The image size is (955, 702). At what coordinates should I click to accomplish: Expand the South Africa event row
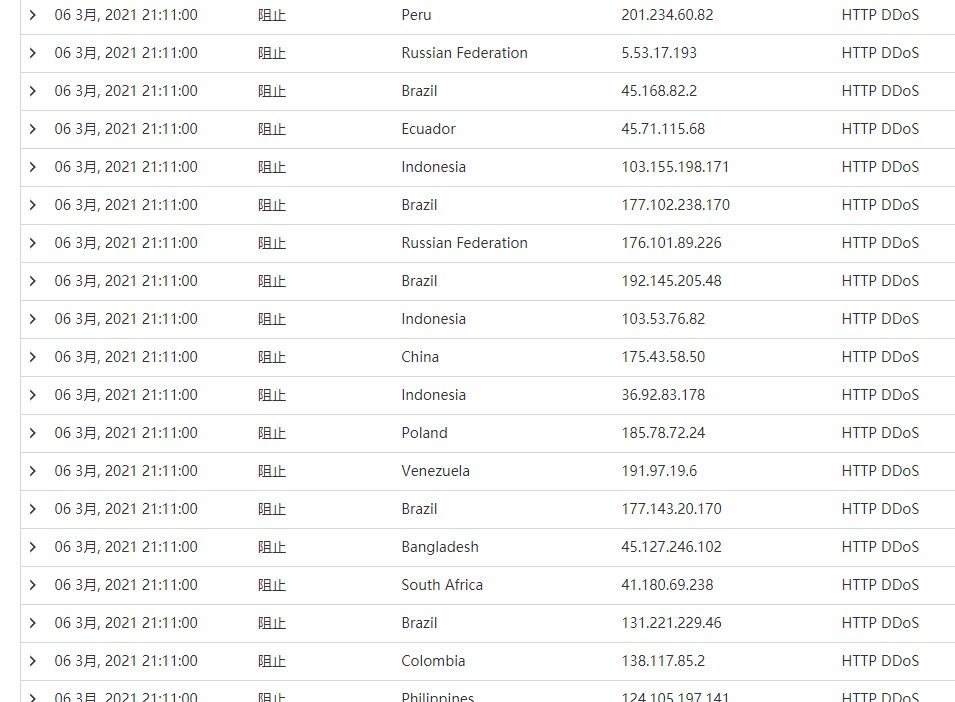(32, 585)
